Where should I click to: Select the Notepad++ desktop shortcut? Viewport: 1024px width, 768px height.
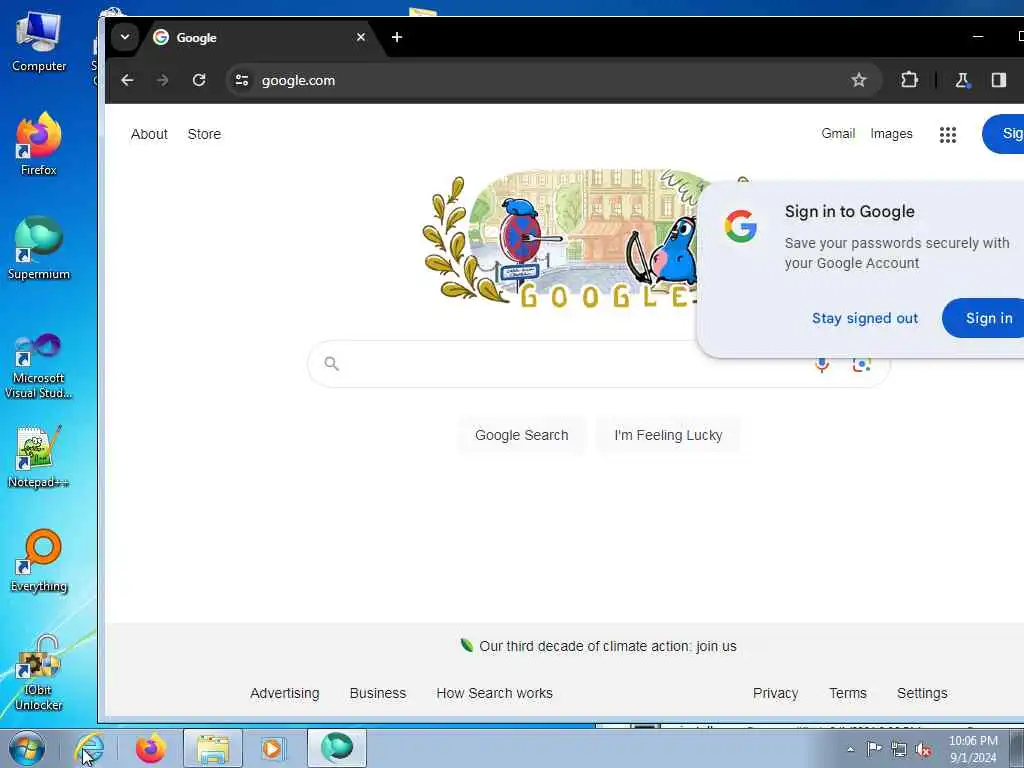[x=39, y=456]
